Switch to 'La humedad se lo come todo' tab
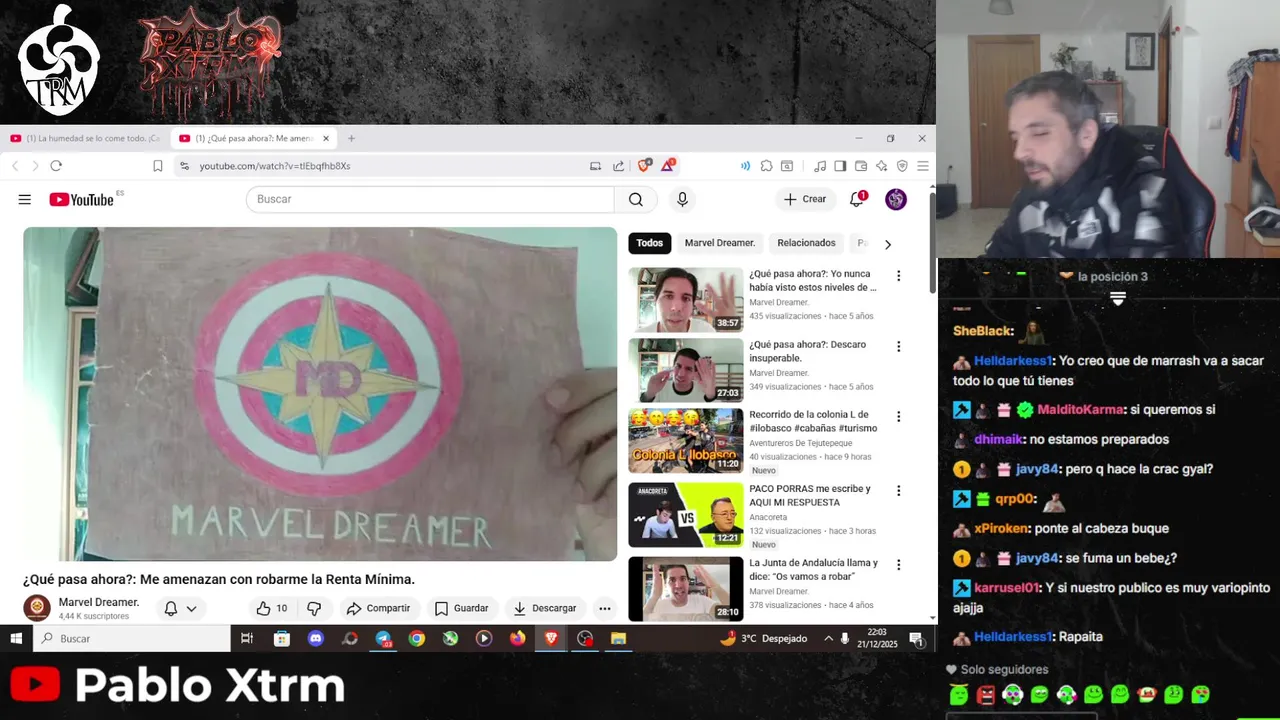The image size is (1280, 720). point(85,138)
